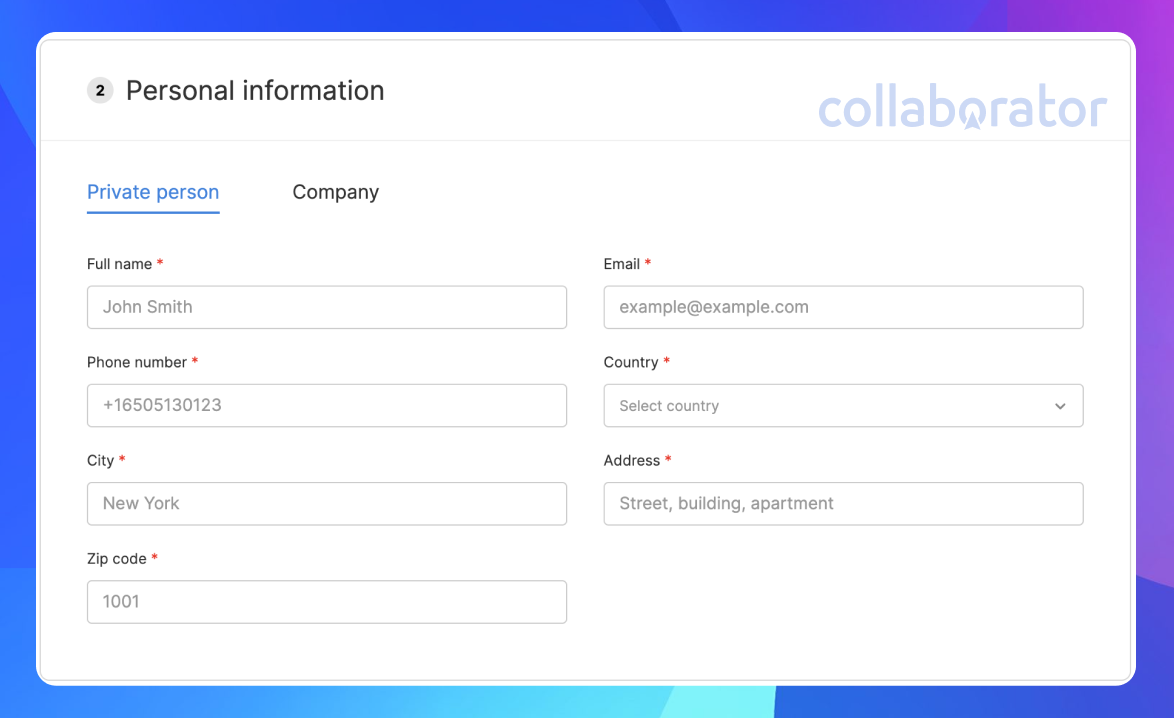
Task: Focus the Email input field
Action: (x=843, y=307)
